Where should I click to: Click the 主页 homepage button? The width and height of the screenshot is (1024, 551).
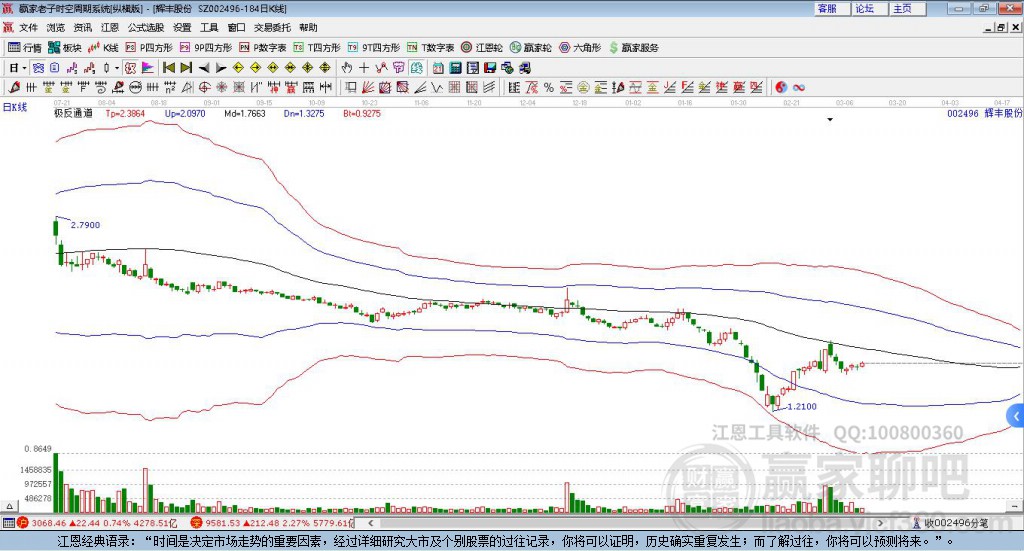tap(908, 8)
